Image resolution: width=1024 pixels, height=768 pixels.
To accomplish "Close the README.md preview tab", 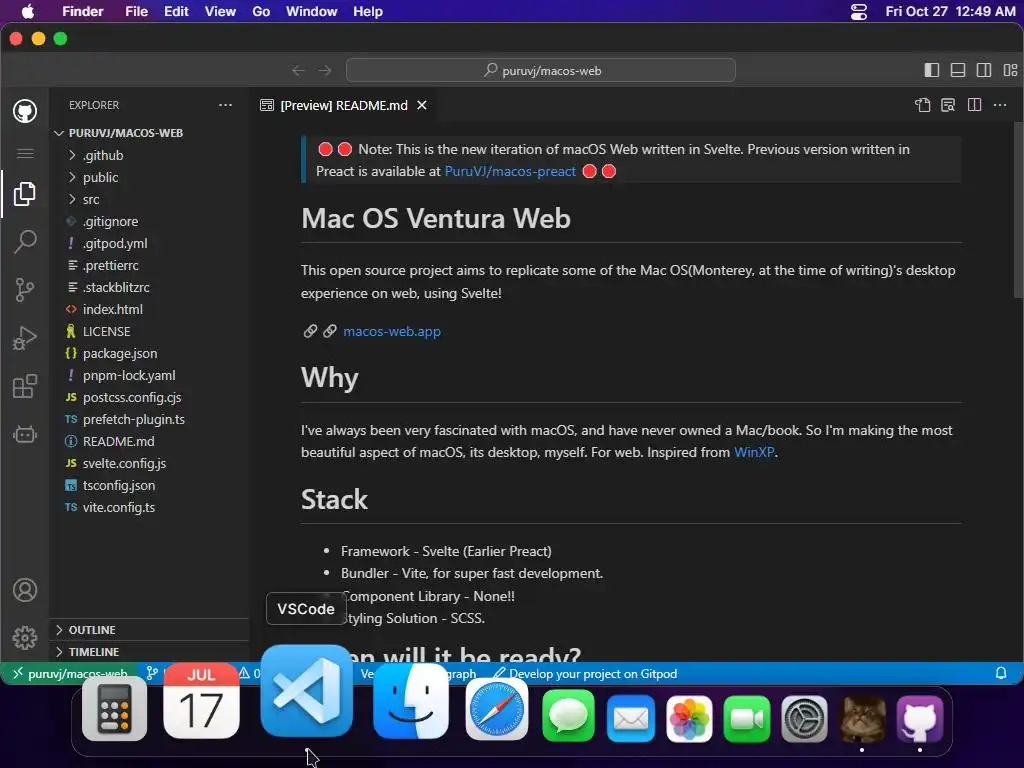I will click(422, 105).
